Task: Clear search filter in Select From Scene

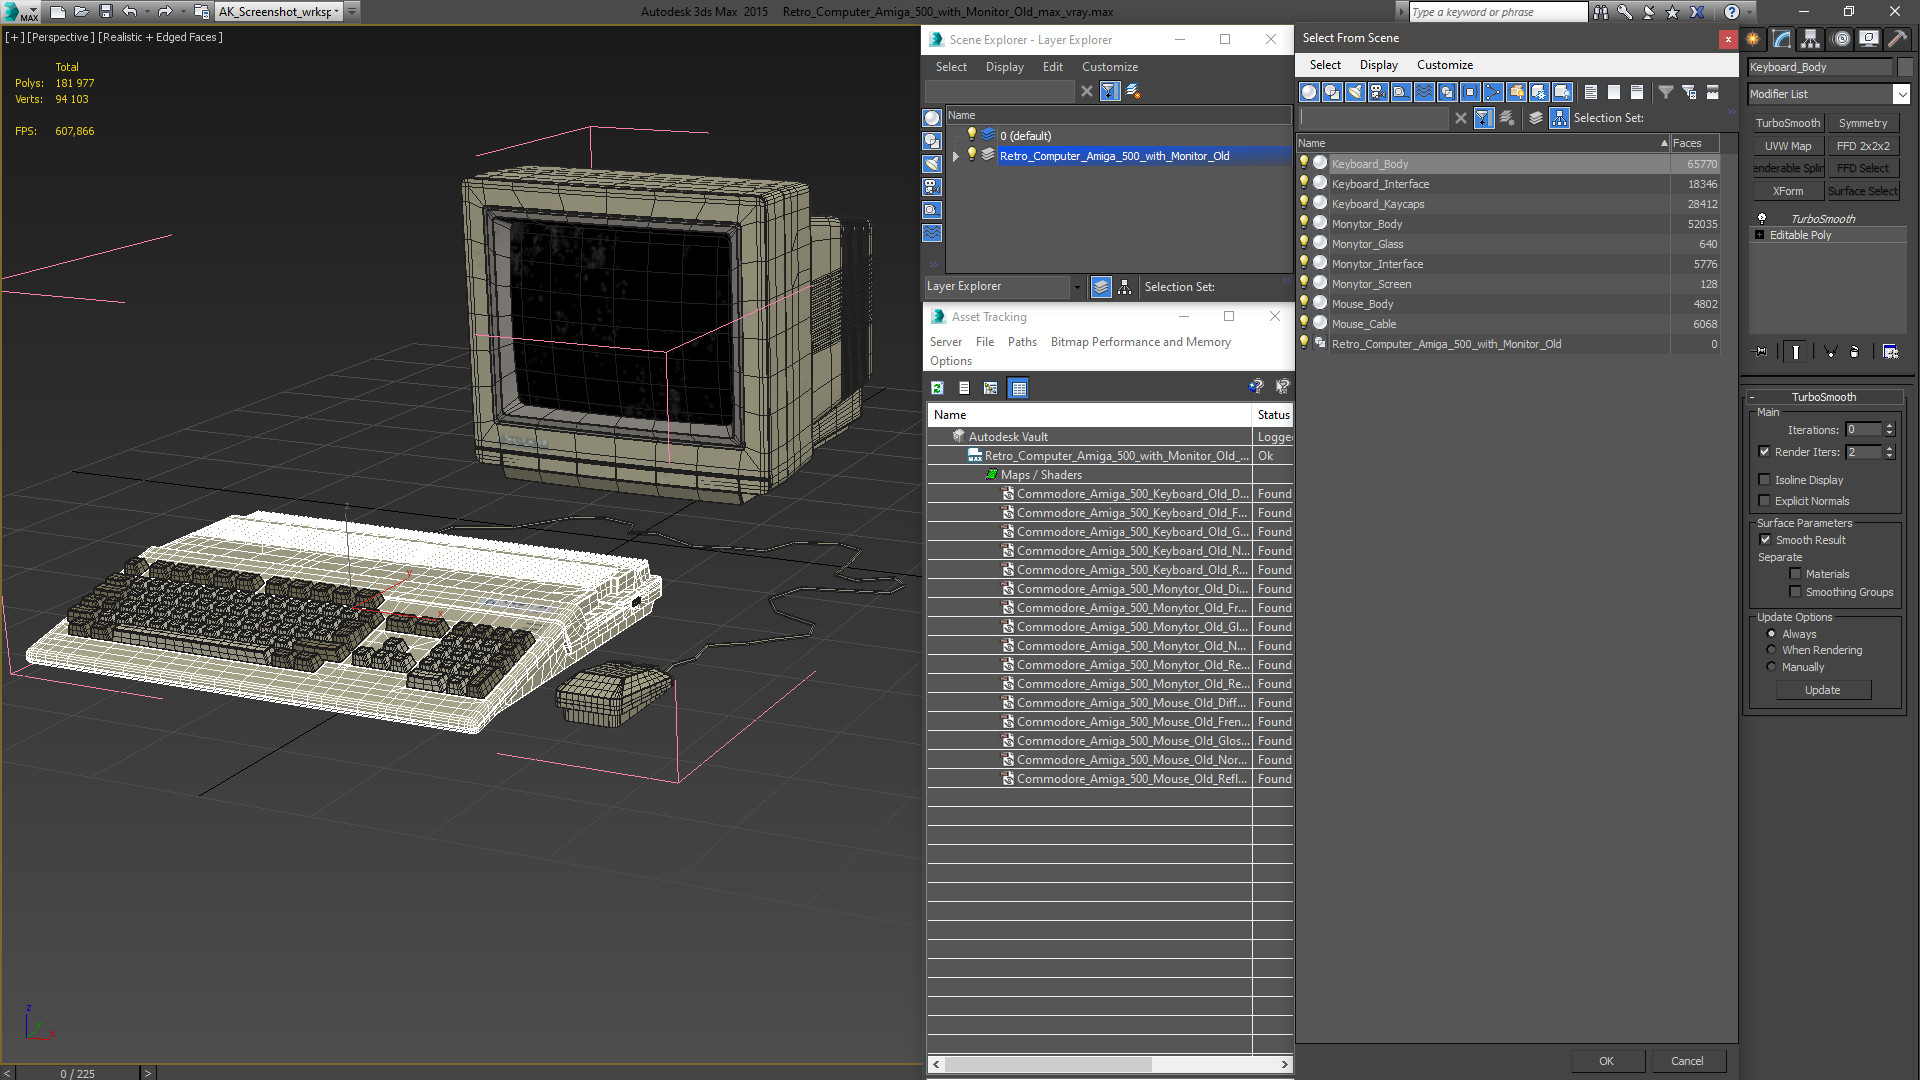Action: point(1461,118)
